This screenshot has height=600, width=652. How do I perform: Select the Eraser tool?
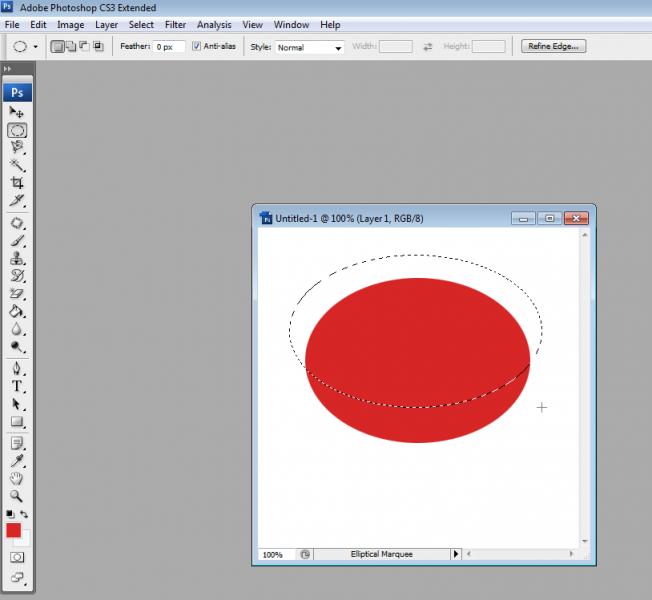(17, 294)
